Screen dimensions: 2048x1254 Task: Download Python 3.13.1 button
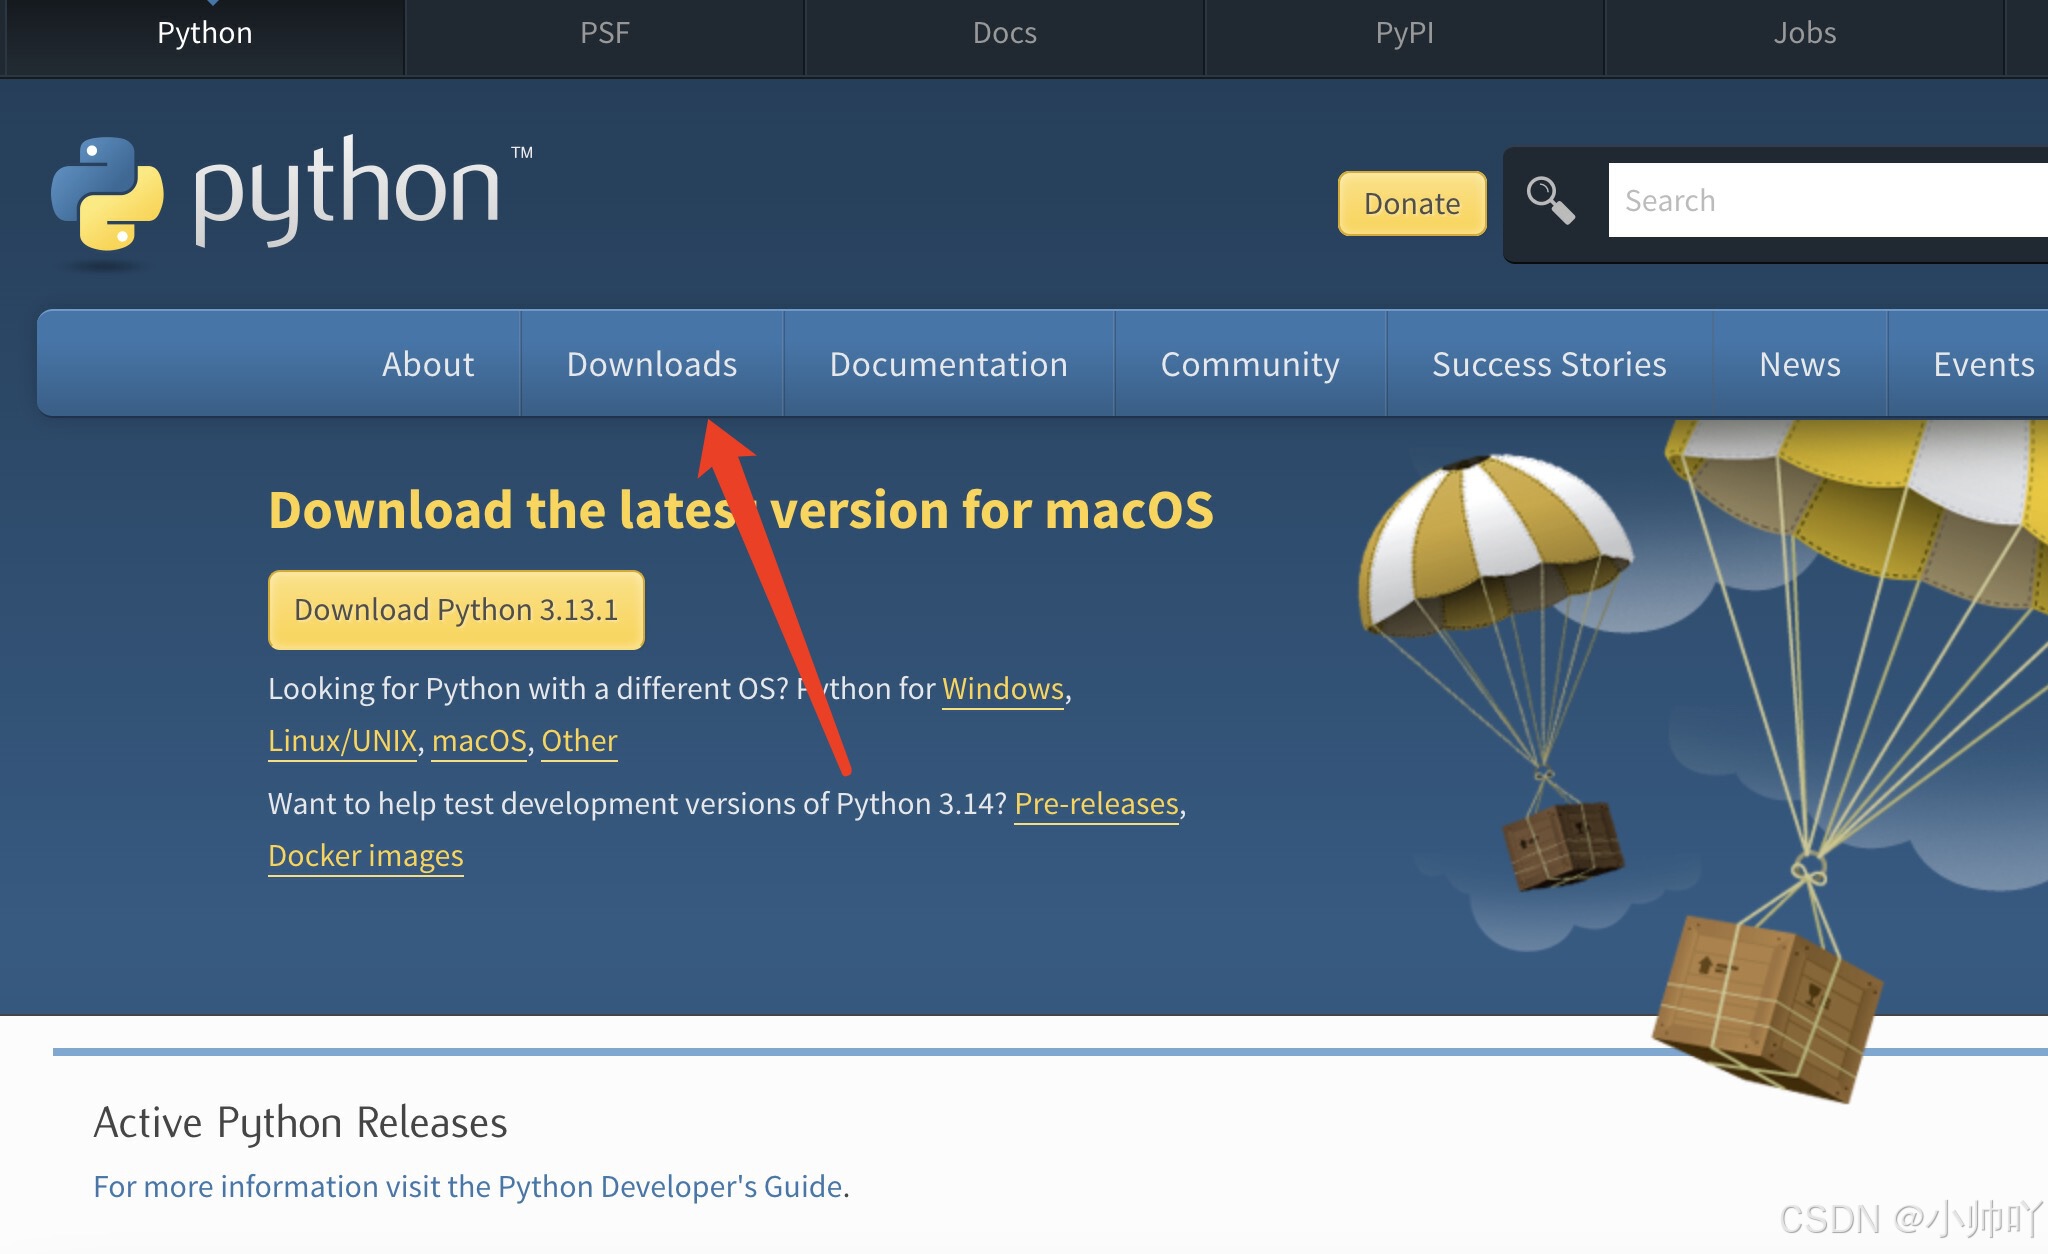(x=456, y=610)
